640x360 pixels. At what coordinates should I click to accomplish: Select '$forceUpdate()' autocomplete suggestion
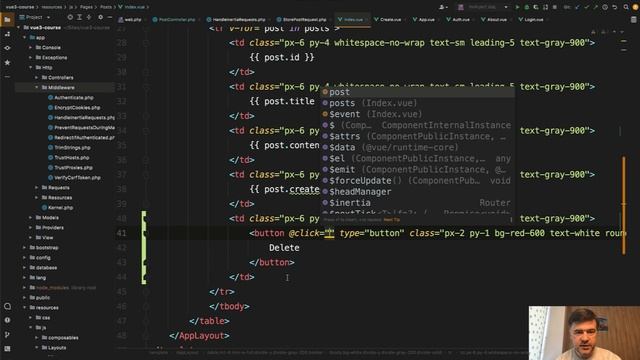click(x=417, y=180)
